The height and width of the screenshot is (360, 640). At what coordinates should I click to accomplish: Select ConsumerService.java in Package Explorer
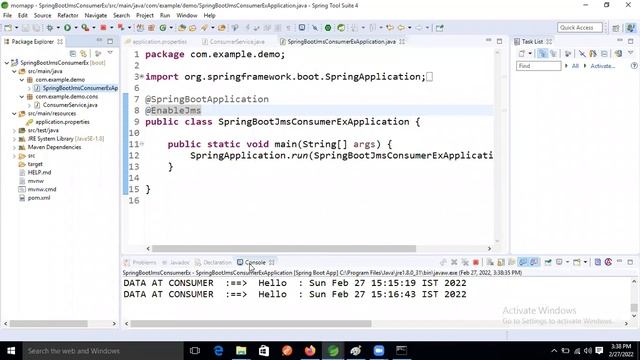70,105
